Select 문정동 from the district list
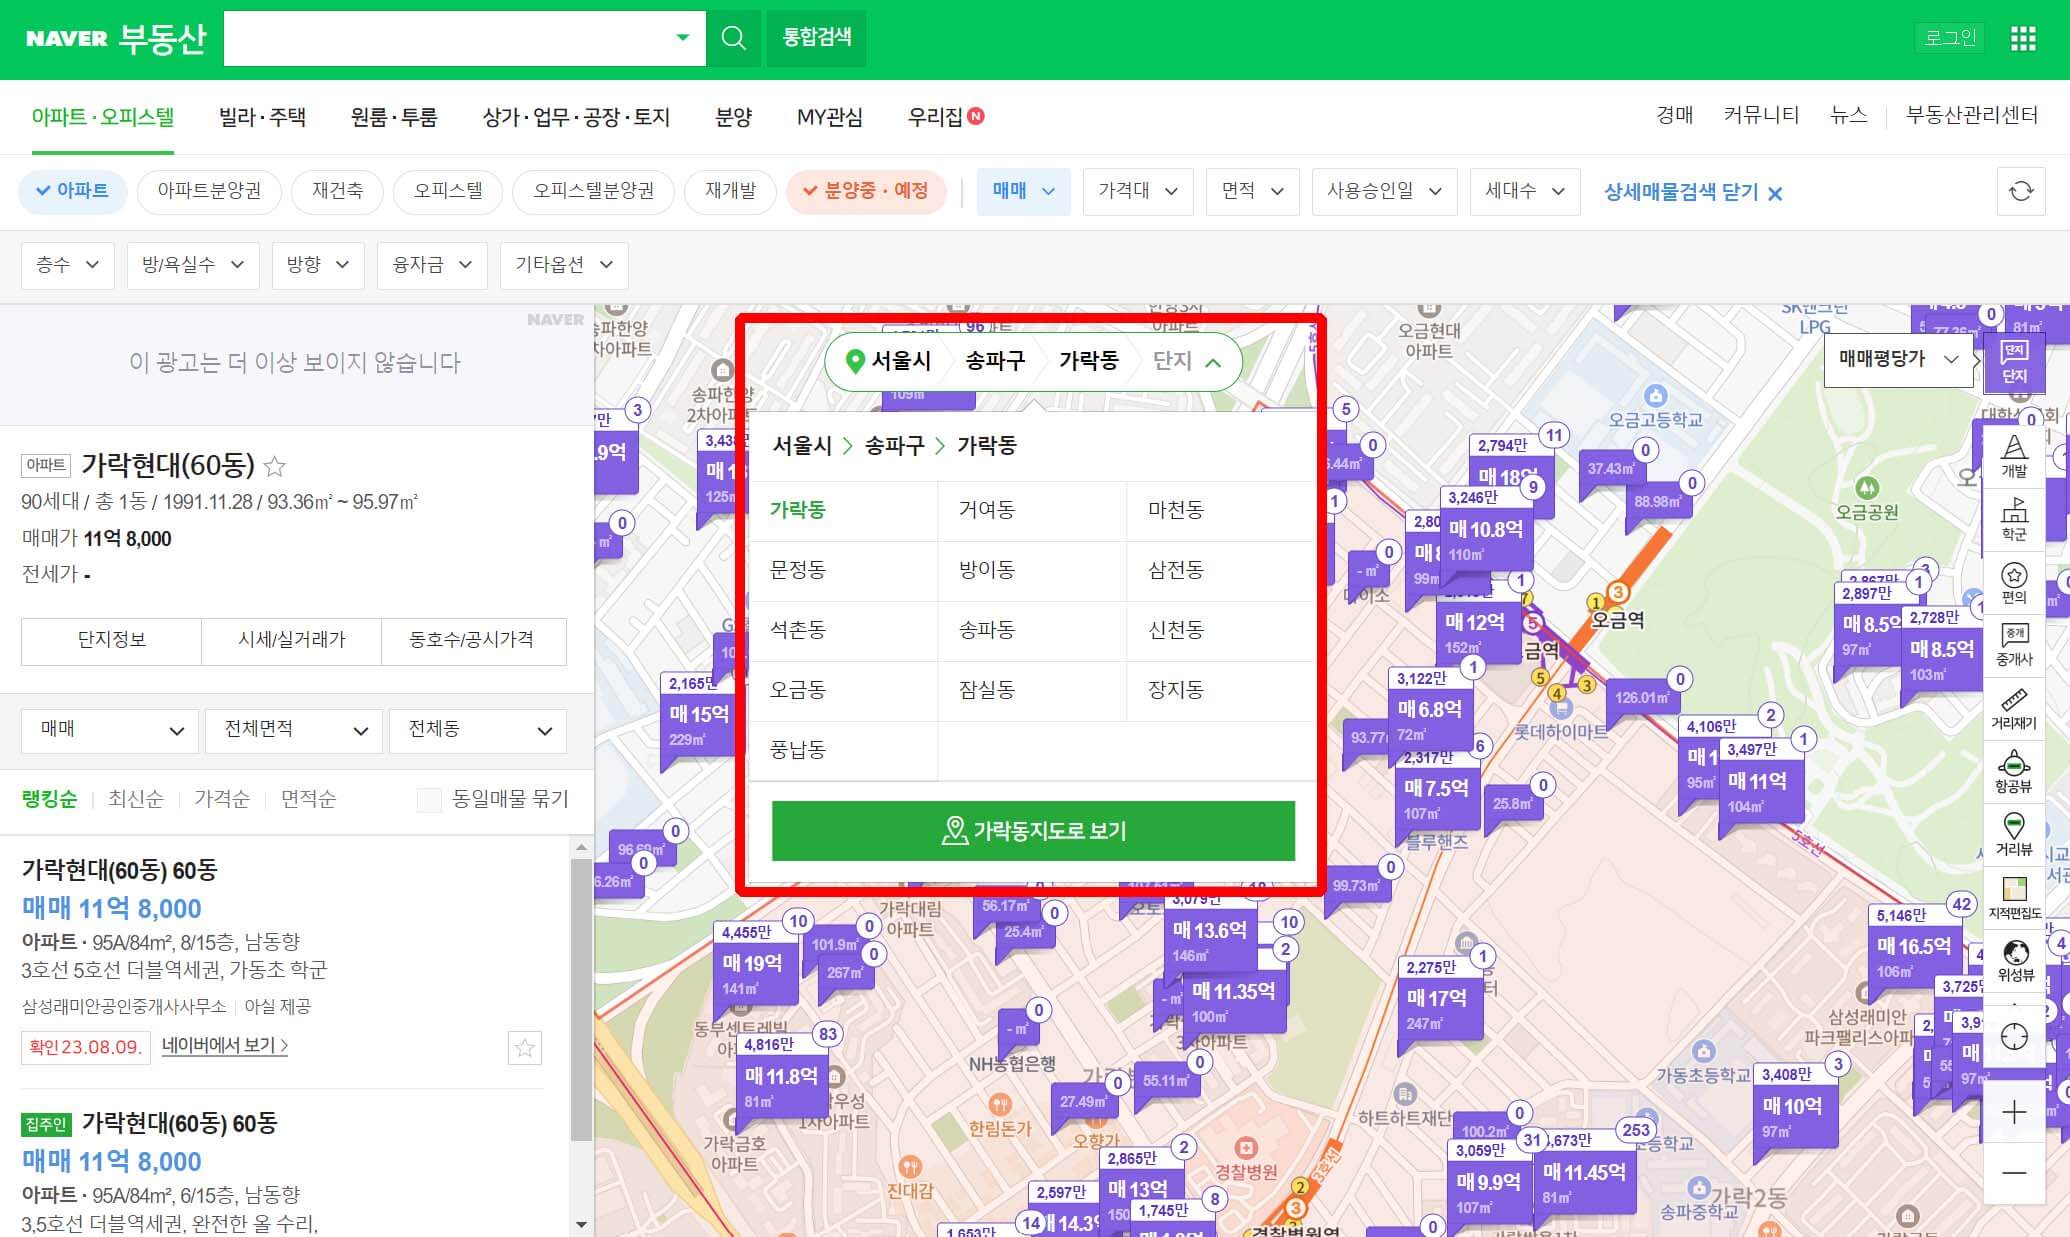This screenshot has height=1237, width=2070. pyautogui.click(x=798, y=570)
